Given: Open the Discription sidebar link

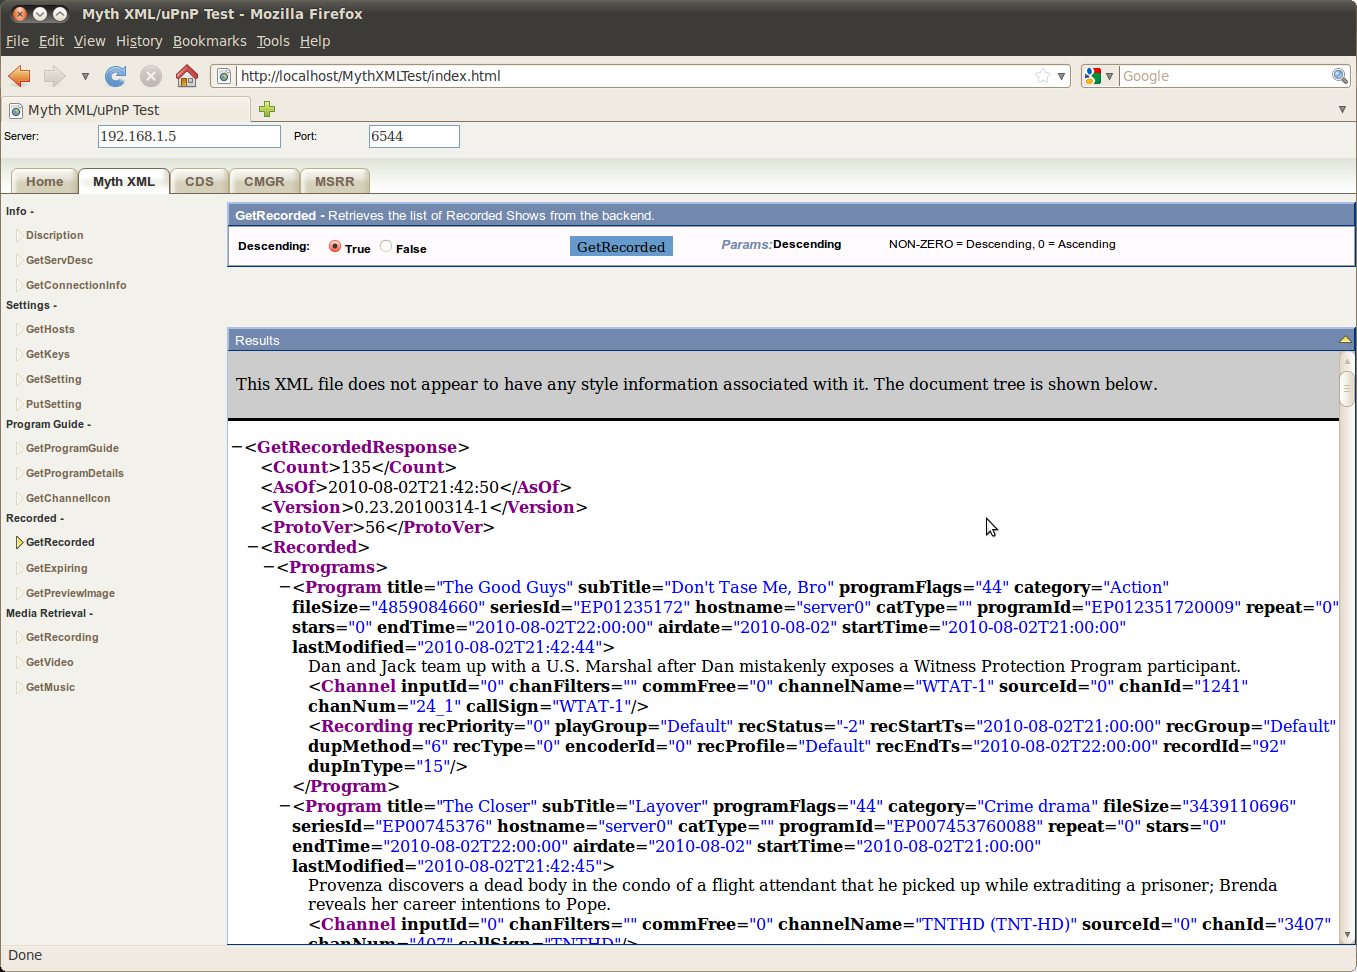Looking at the screenshot, I should 55,236.
